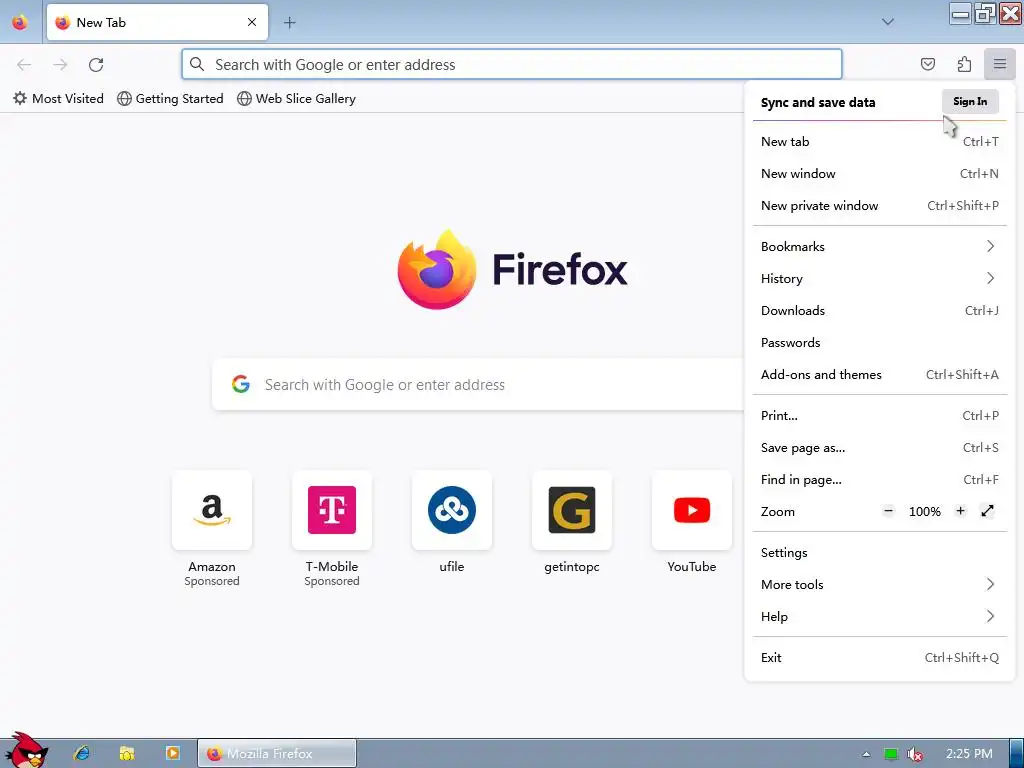The width and height of the screenshot is (1024, 768).
Task: Expand the Help submenu
Action: [x=879, y=616]
